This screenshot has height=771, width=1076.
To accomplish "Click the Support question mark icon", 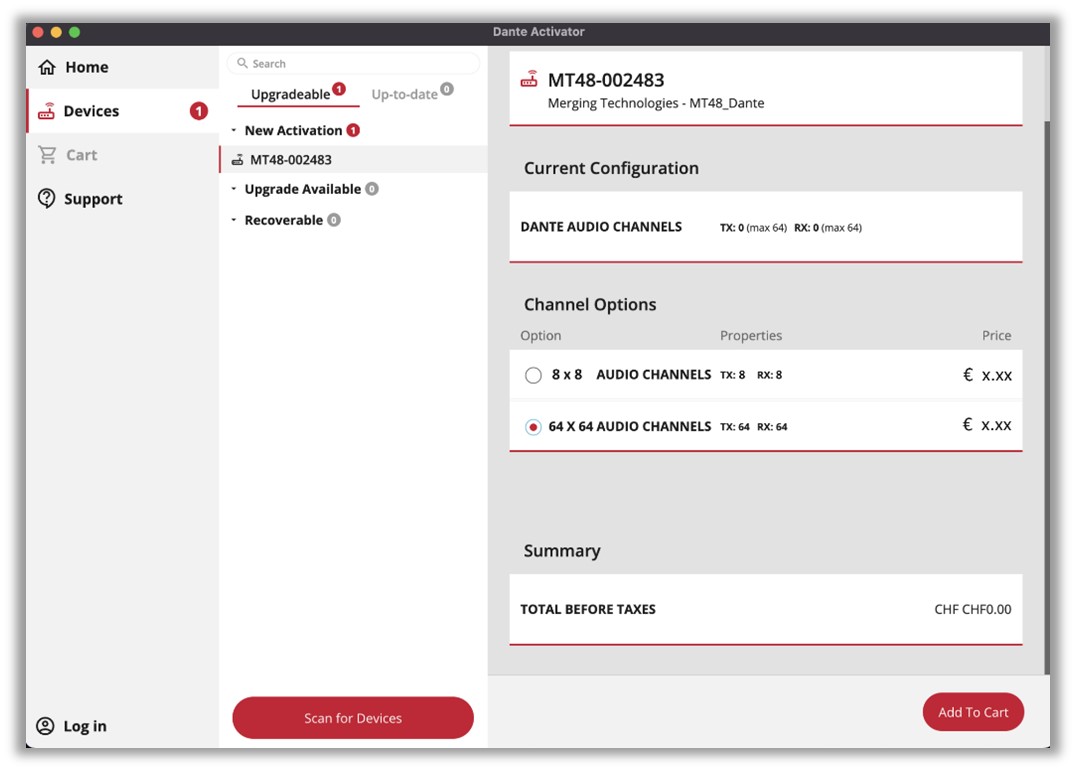I will click(46, 199).
